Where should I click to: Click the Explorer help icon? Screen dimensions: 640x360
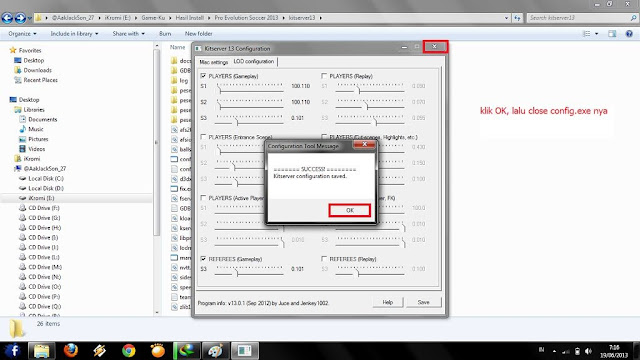tap(629, 34)
